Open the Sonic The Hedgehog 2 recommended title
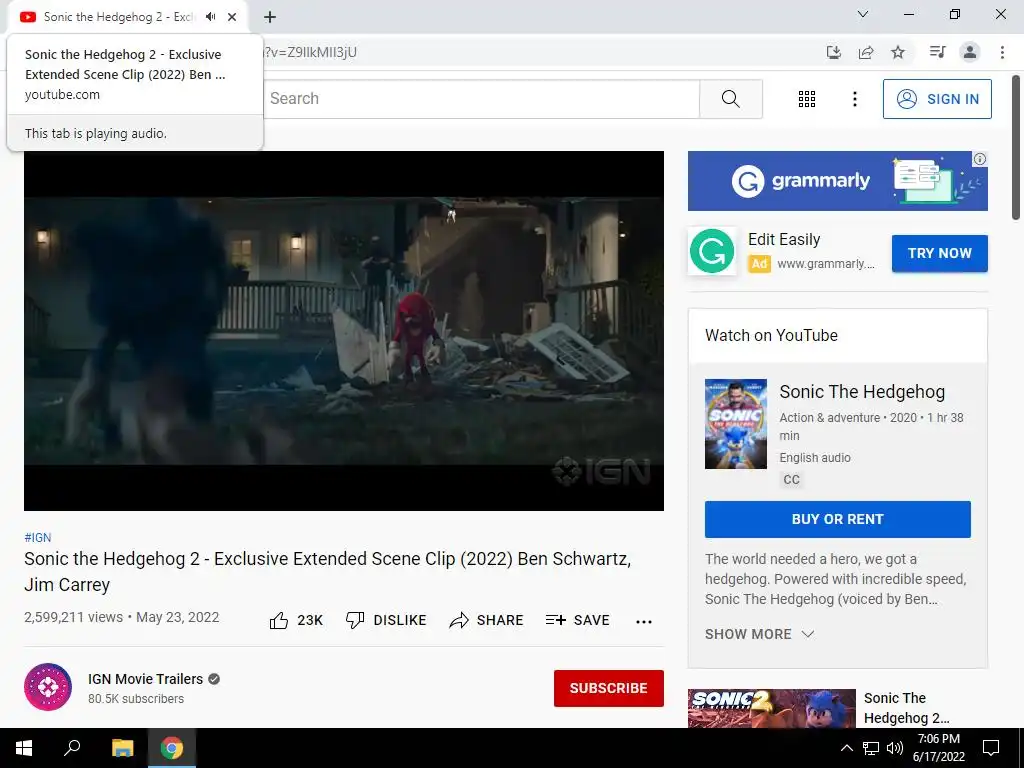Screen dimensions: 1024x768 pyautogui.click(x=906, y=708)
